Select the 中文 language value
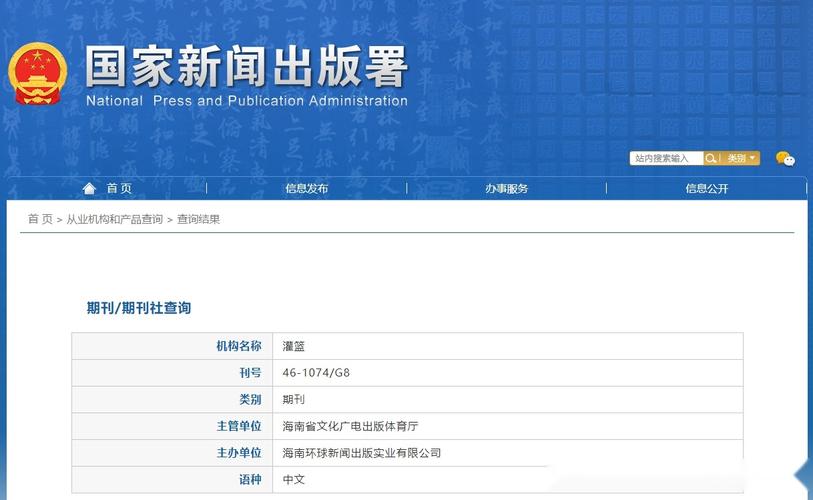 point(293,480)
